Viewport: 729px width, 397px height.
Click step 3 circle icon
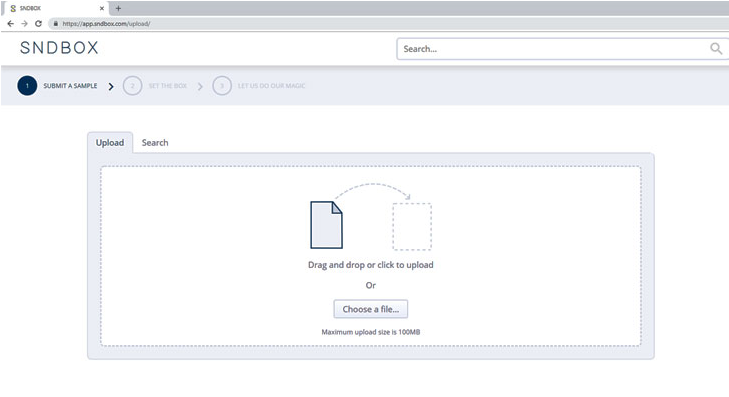click(222, 86)
